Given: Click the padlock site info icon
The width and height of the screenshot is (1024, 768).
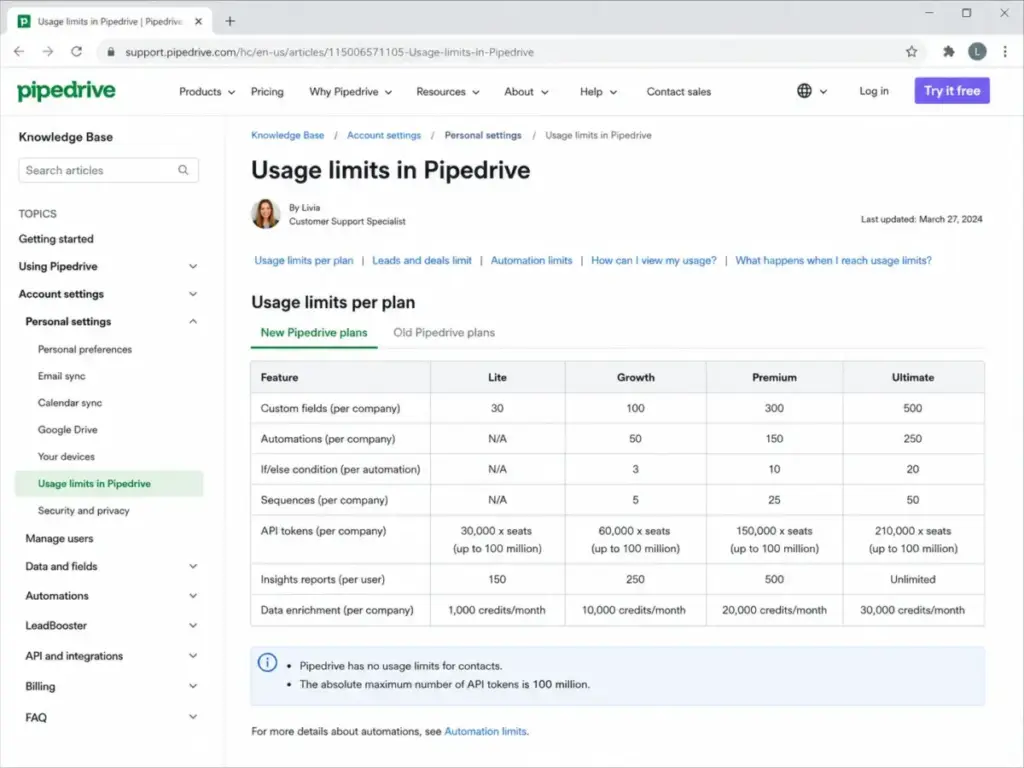Looking at the screenshot, I should pos(111,52).
